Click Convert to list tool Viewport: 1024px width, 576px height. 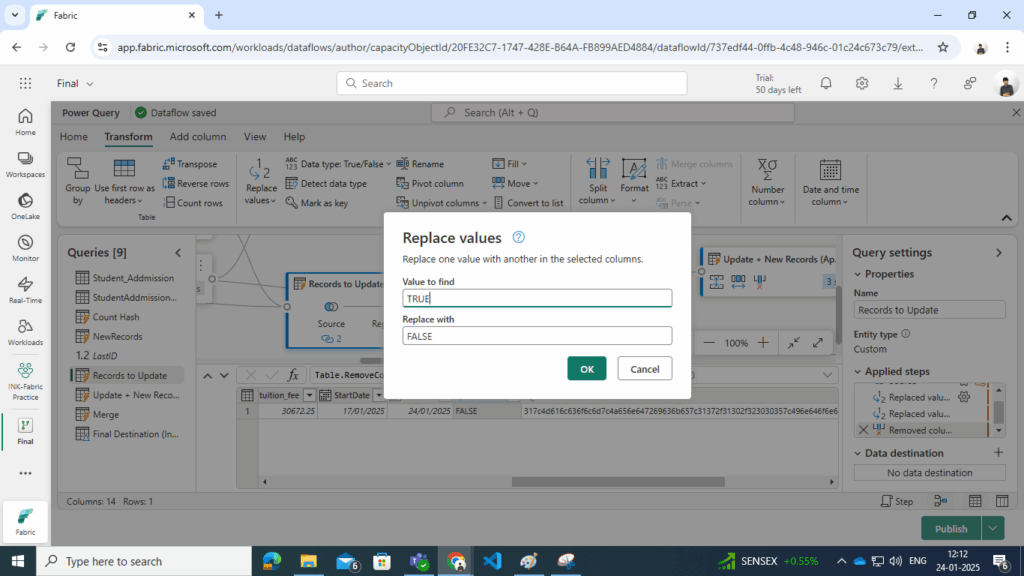click(528, 203)
